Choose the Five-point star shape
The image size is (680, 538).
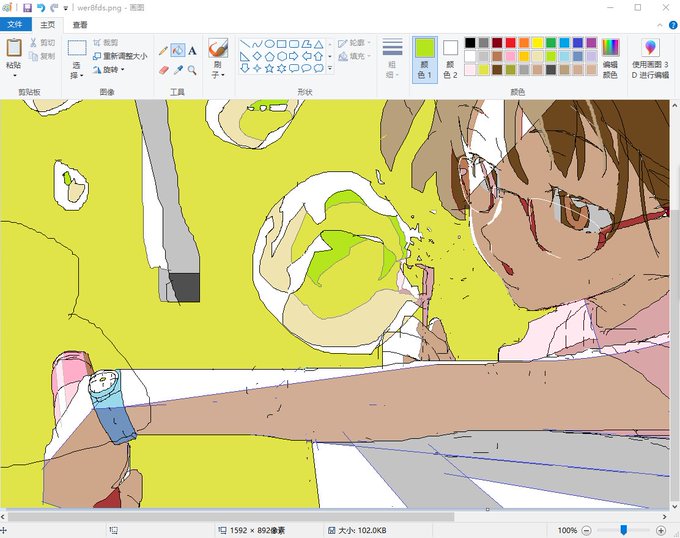pos(269,68)
